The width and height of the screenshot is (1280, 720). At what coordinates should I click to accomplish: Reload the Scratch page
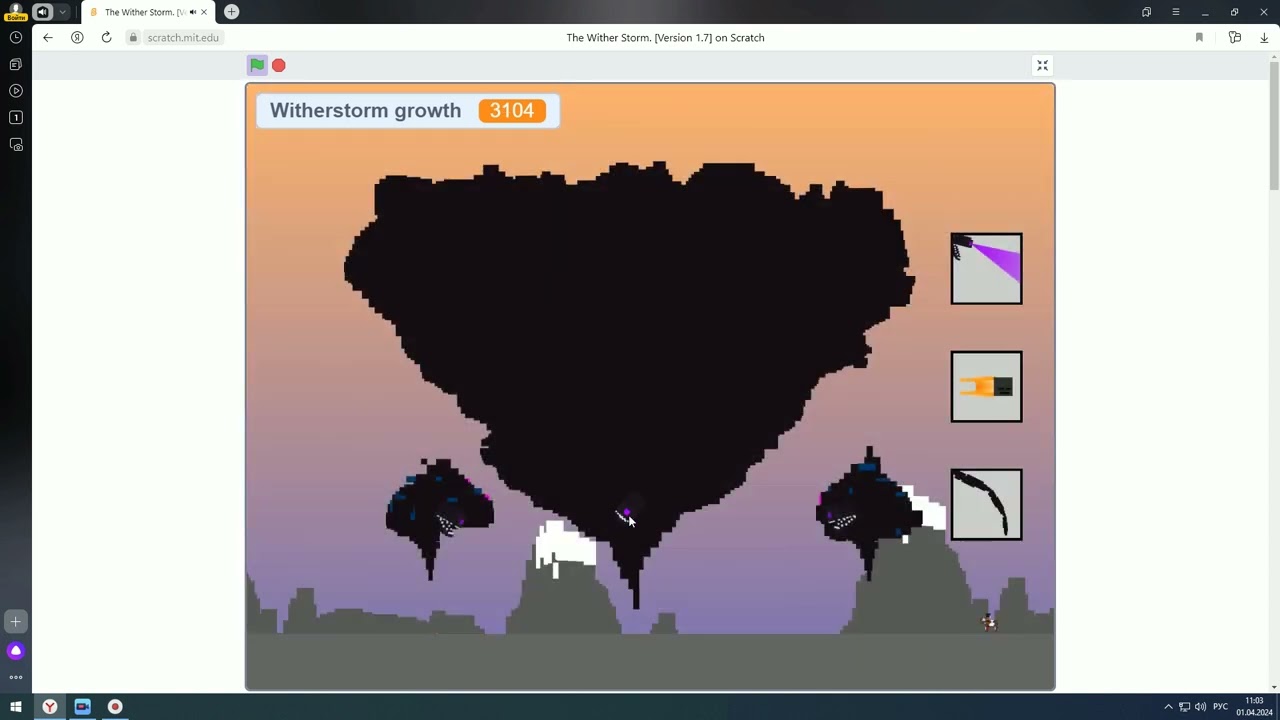[x=106, y=38]
